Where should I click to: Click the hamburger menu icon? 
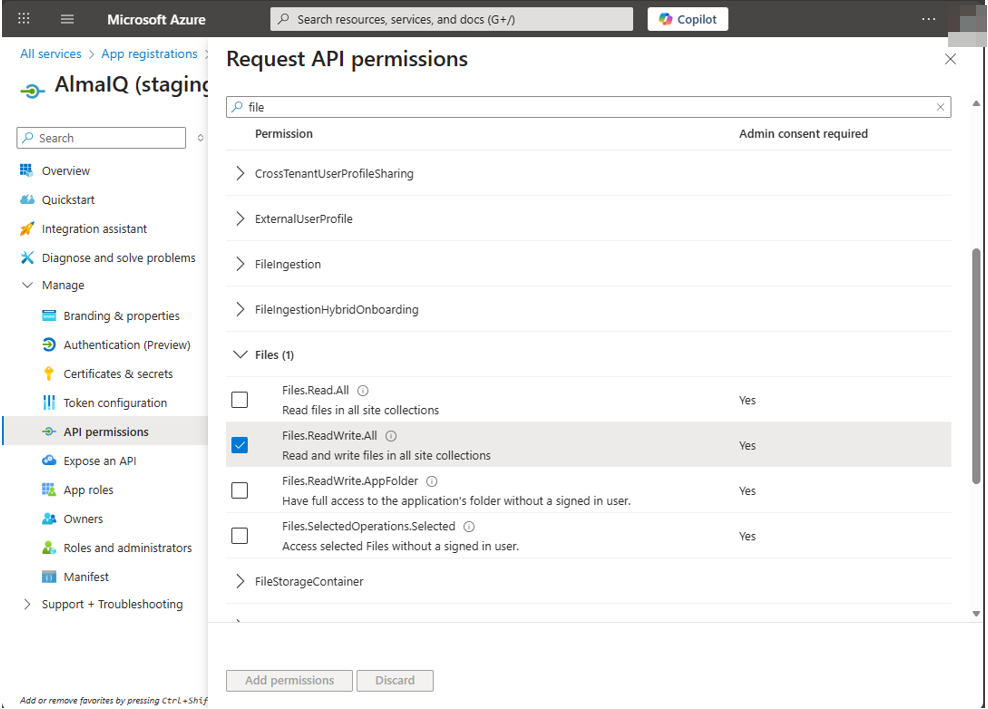(x=66, y=18)
